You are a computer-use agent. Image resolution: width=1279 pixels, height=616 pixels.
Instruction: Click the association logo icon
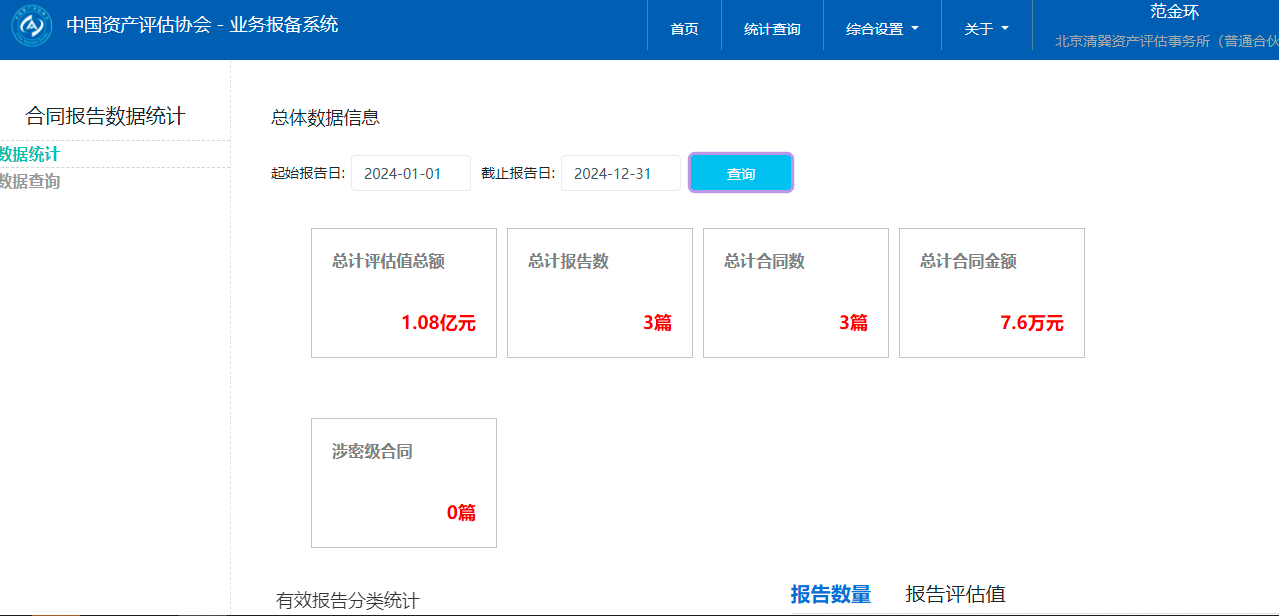pyautogui.click(x=32, y=26)
